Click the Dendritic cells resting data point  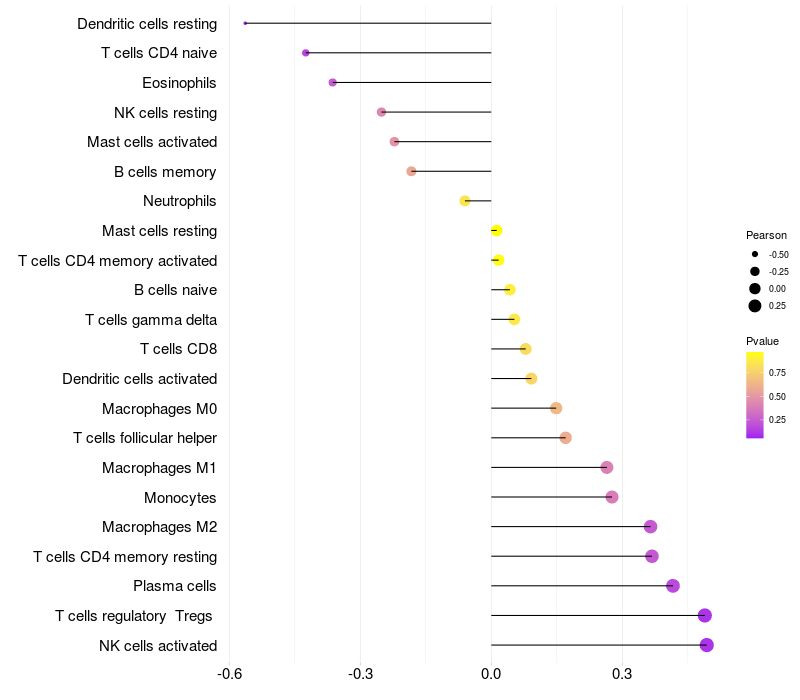[x=245, y=23]
